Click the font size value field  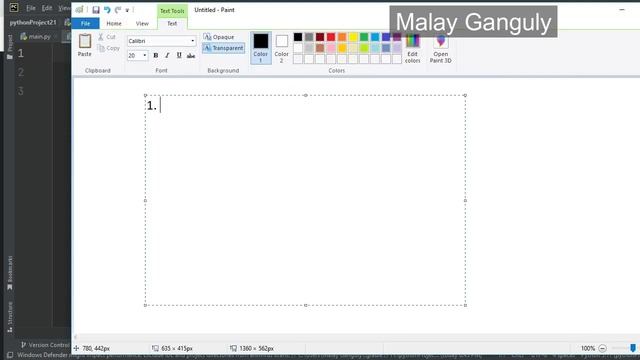click(134, 56)
